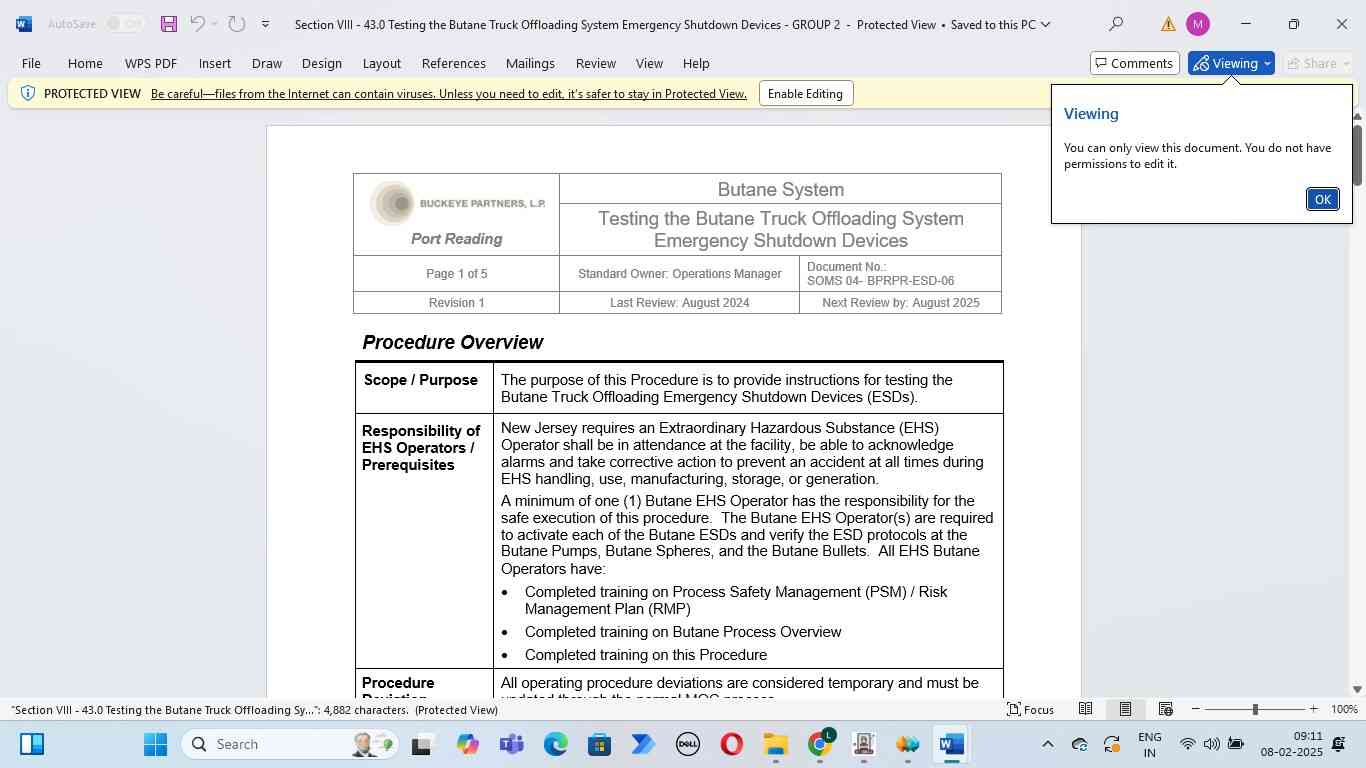Click the yellow warning triangle icon
Image resolution: width=1366 pixels, height=768 pixels.
tap(1168, 24)
